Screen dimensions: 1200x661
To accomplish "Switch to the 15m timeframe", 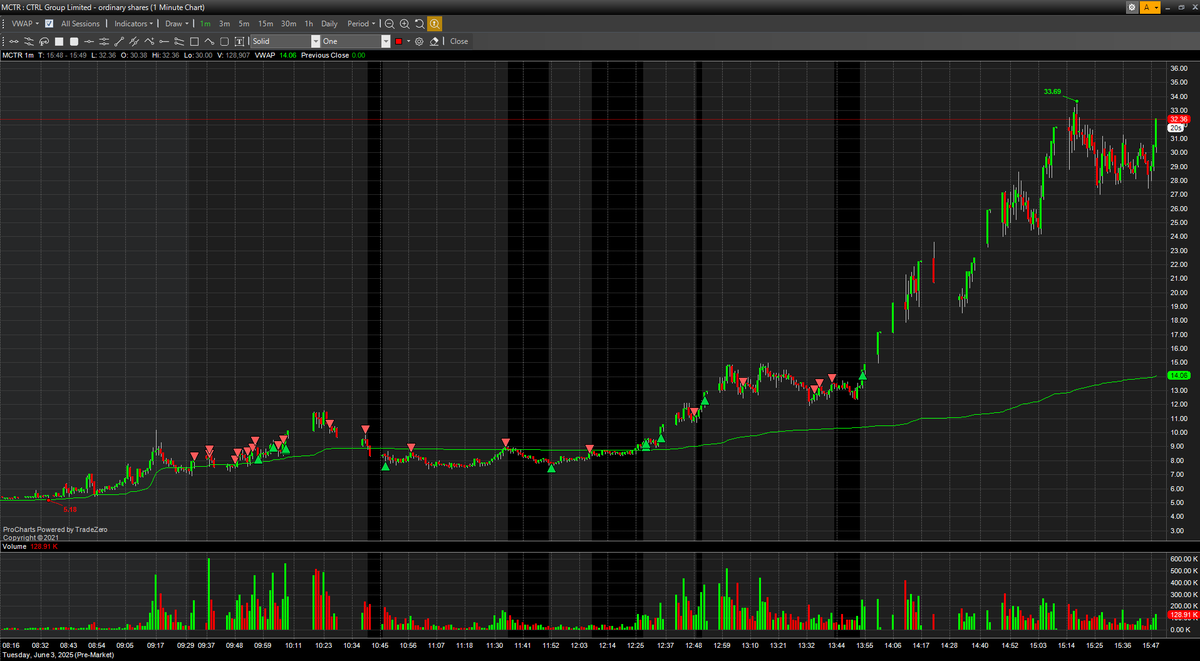I will pyautogui.click(x=265, y=23).
